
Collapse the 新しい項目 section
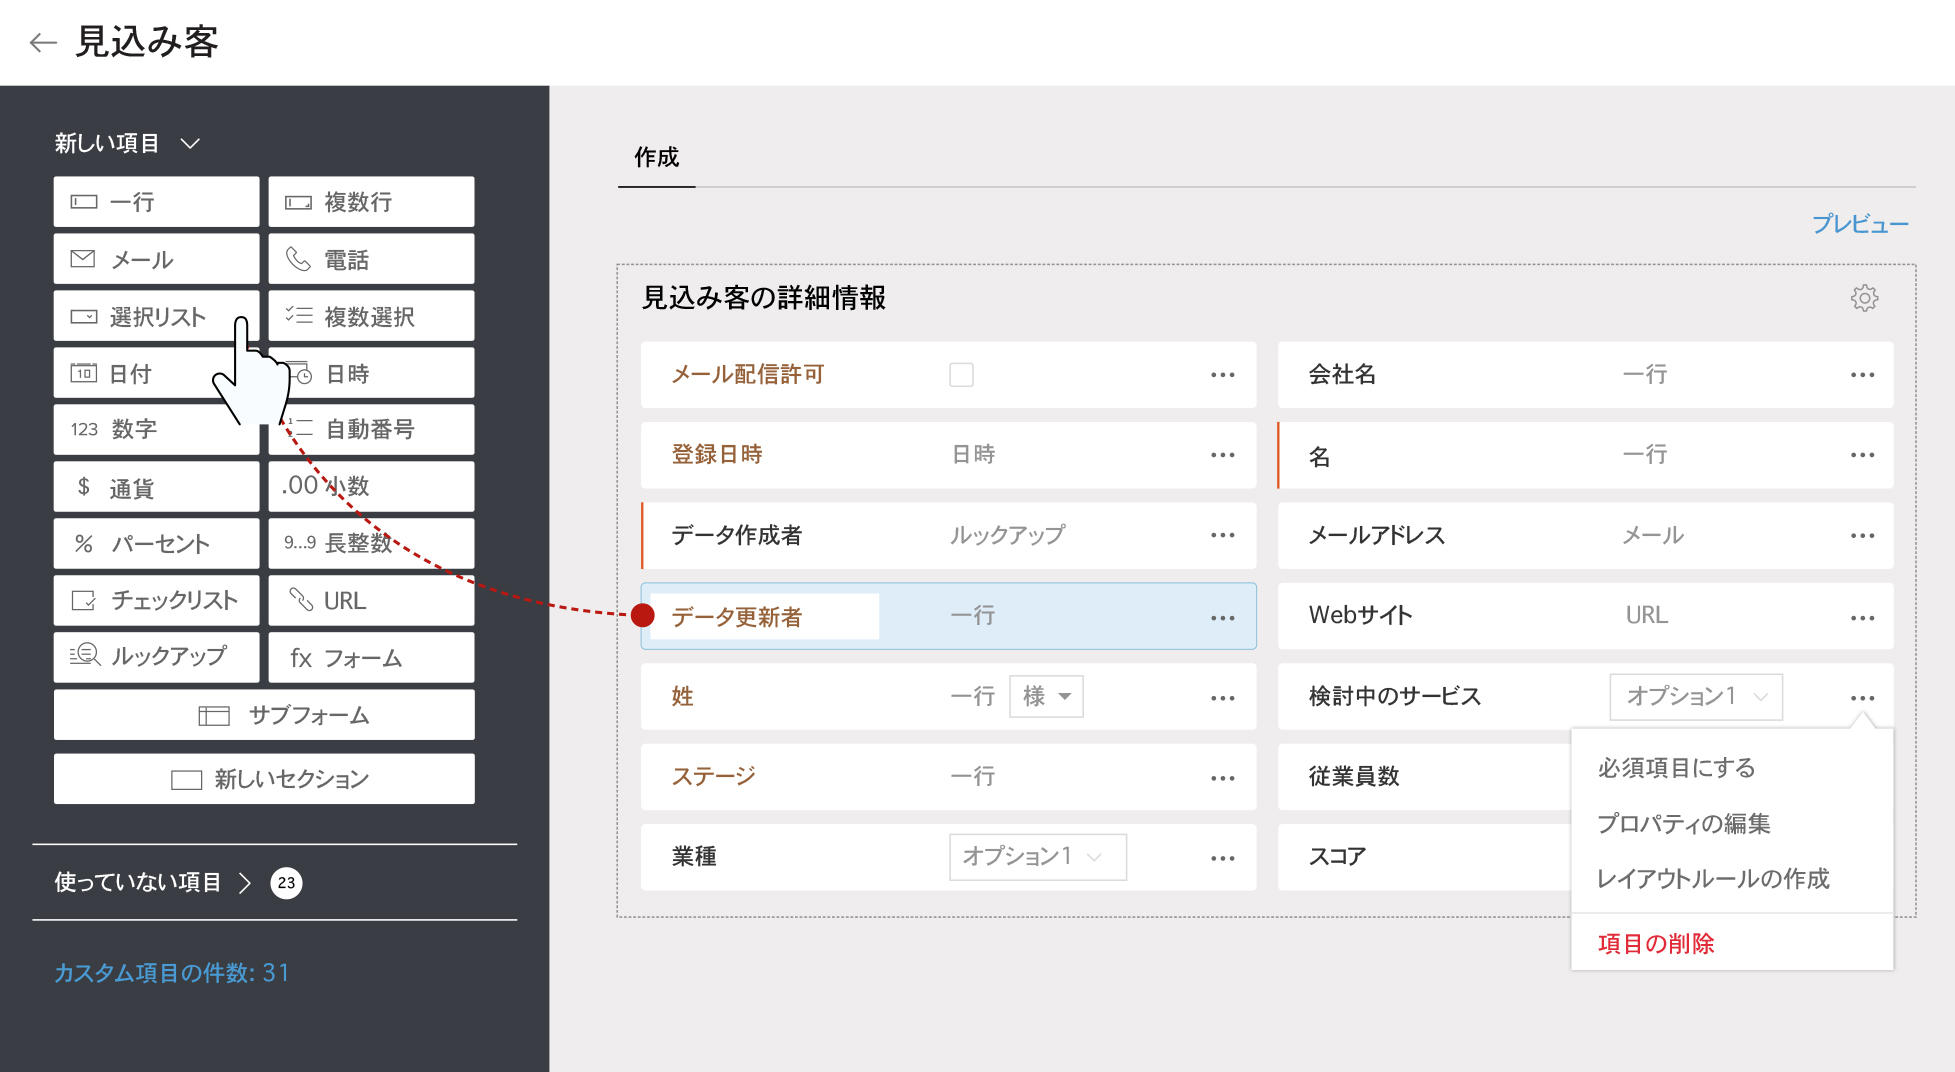pos(190,144)
